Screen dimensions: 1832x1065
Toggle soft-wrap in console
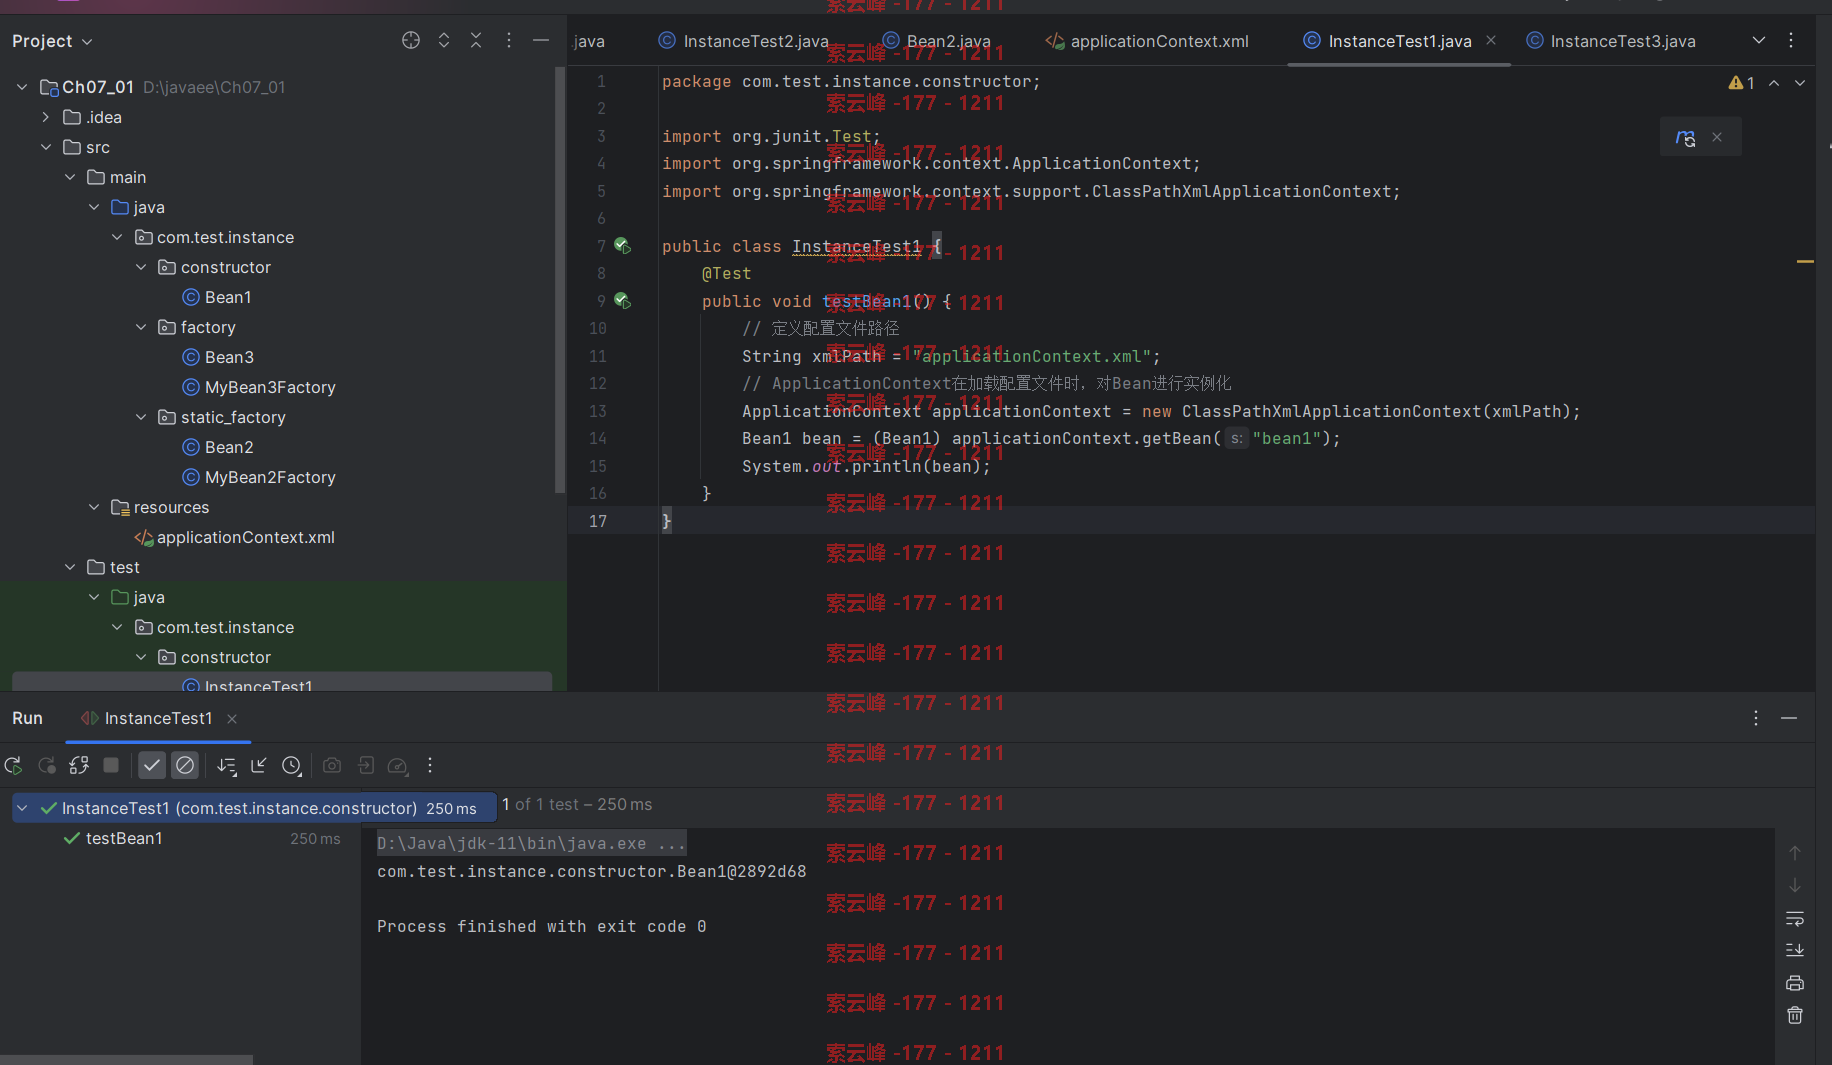(1795, 918)
